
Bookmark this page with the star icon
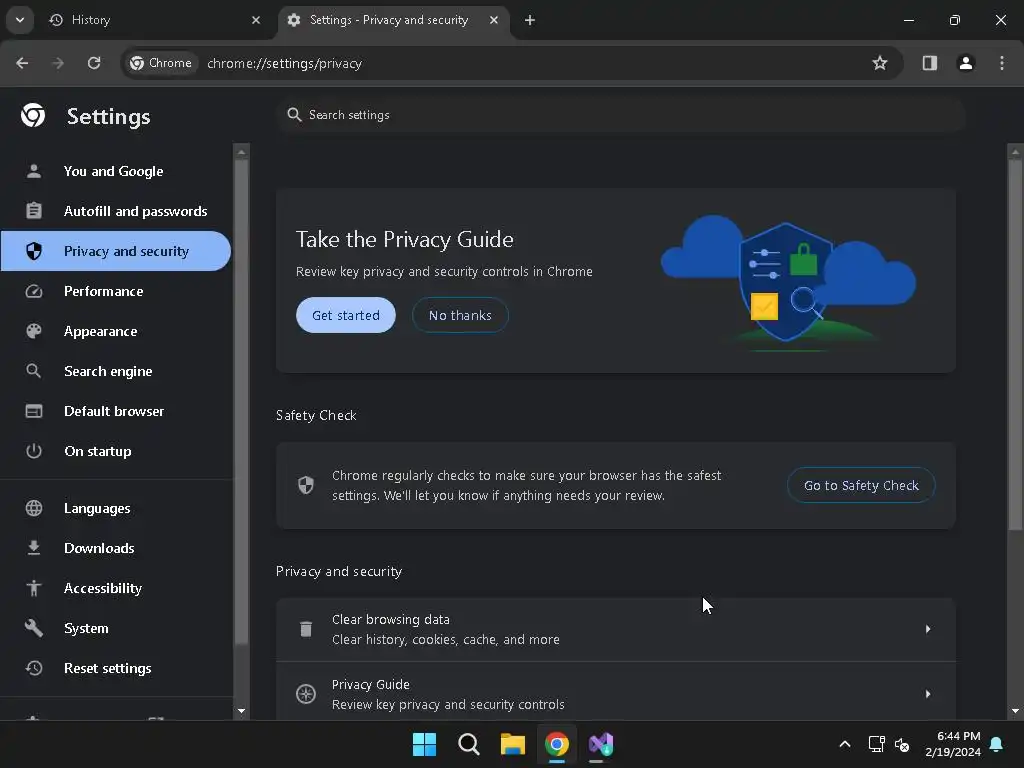[880, 63]
